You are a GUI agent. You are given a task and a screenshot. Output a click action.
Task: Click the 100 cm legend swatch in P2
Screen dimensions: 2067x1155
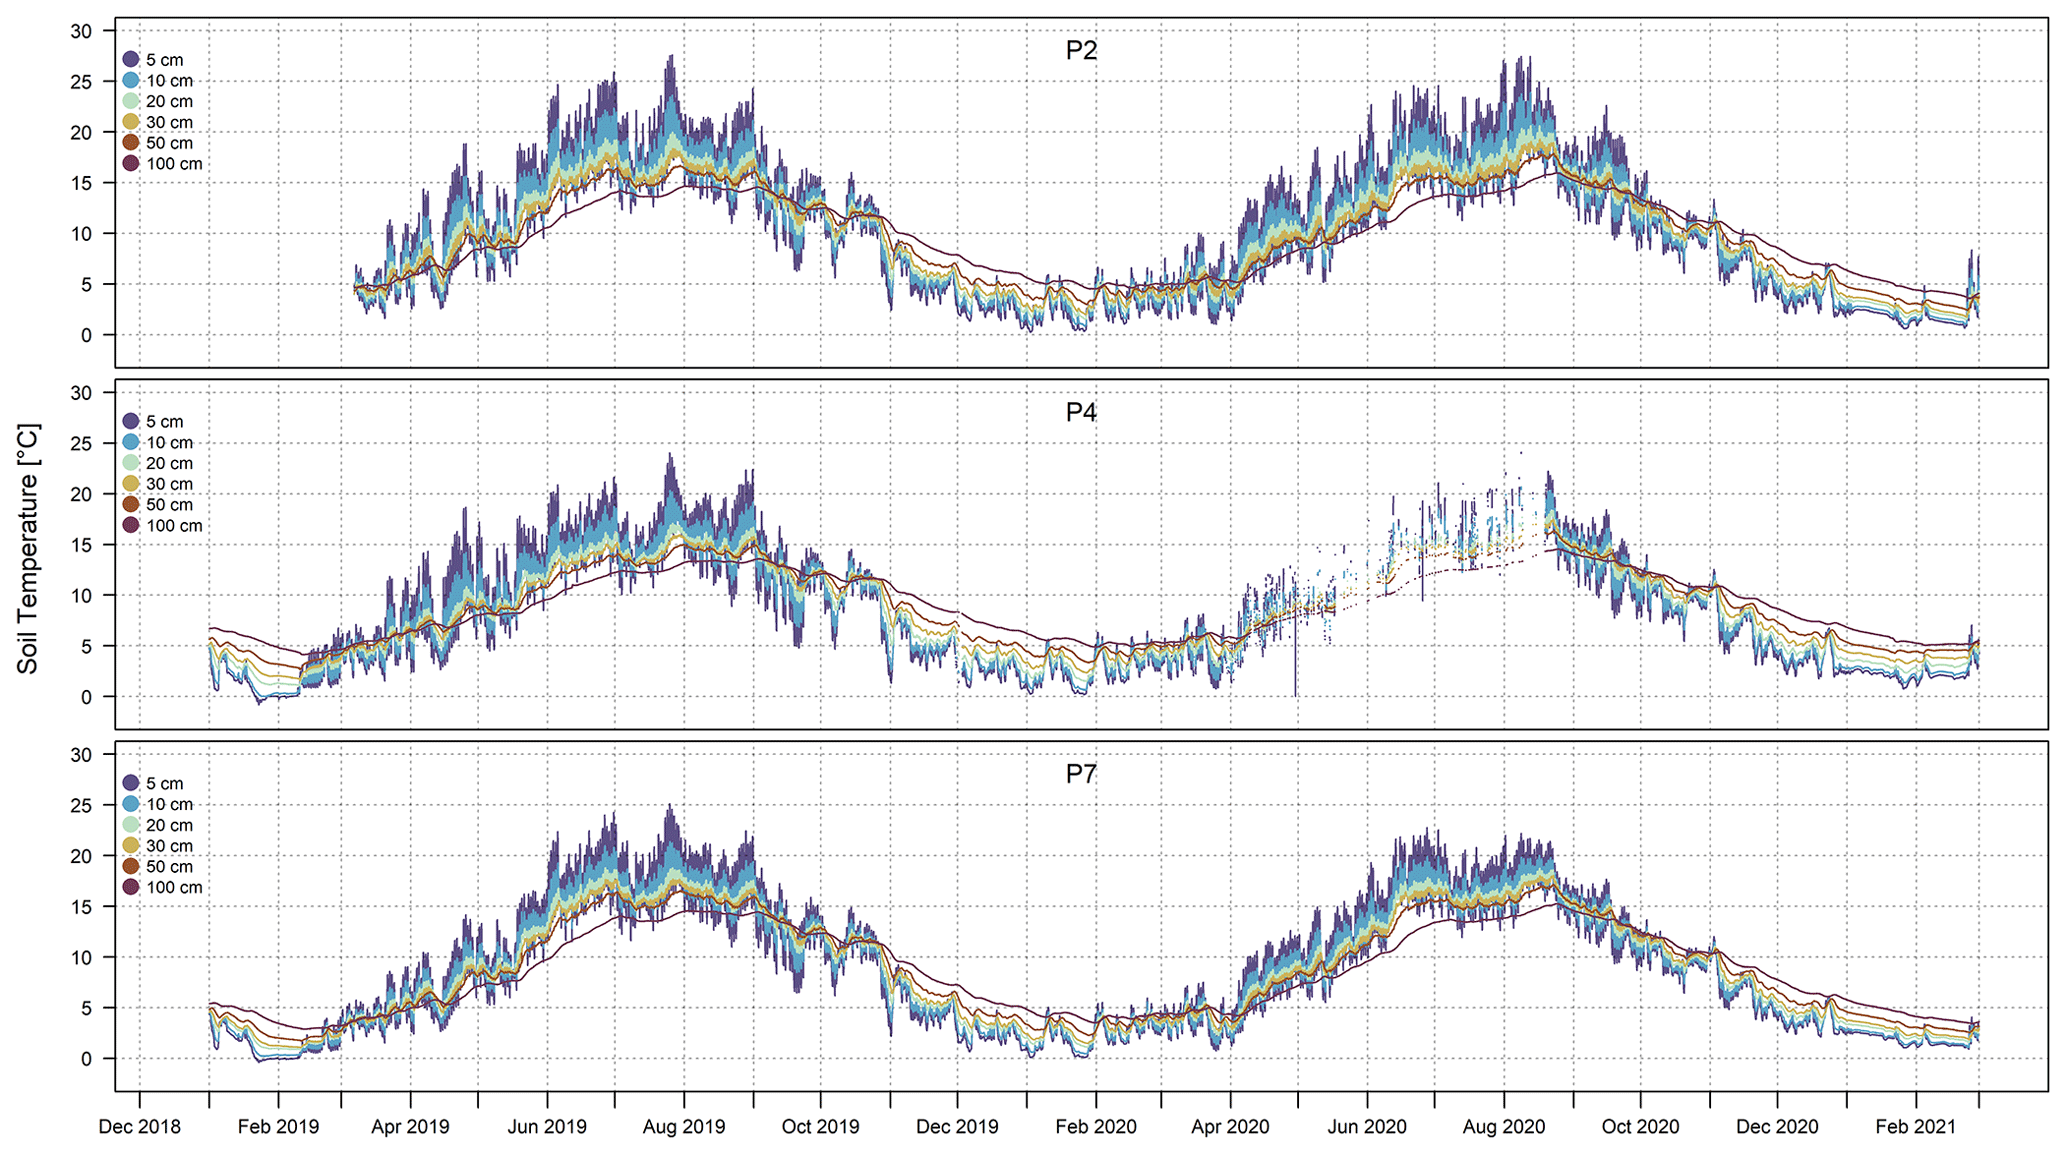click(131, 164)
